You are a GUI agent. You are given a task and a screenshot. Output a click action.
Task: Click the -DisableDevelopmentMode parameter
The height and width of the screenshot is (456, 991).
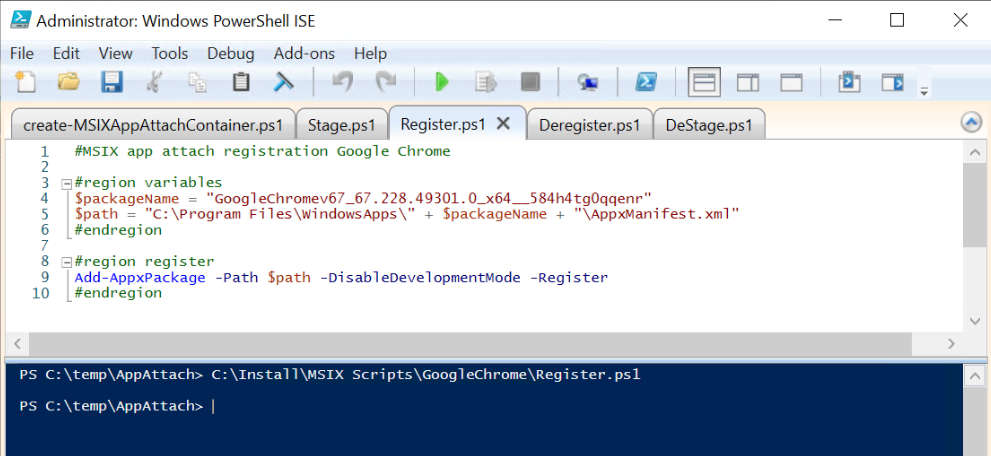click(420, 277)
